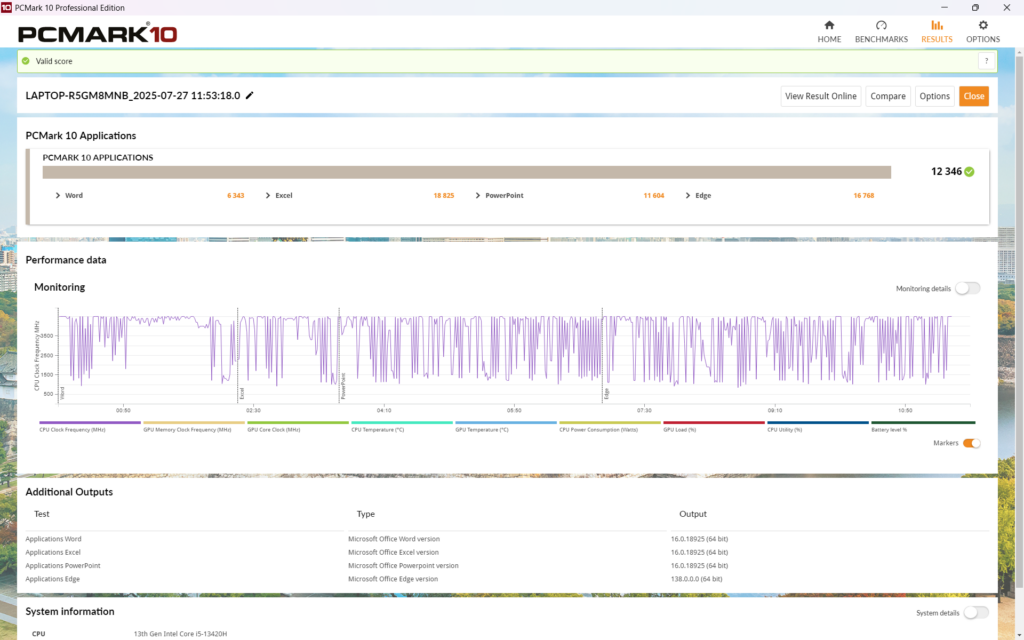The image size is (1024, 640).
Task: Click the Compare button
Action: [887, 96]
